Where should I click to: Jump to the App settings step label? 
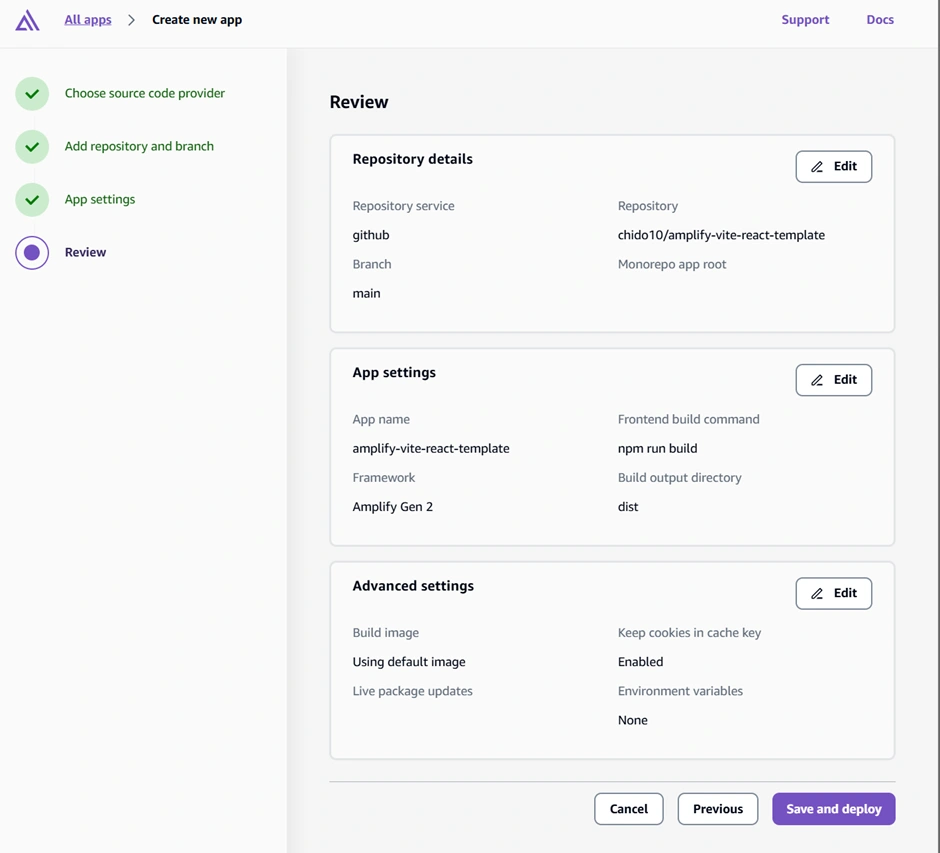[100, 199]
